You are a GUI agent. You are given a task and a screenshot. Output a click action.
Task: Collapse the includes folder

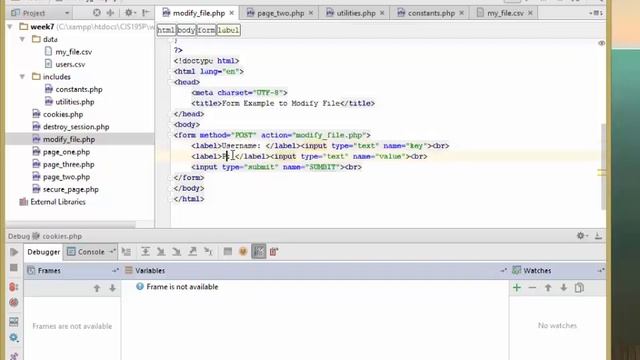pos(22,77)
